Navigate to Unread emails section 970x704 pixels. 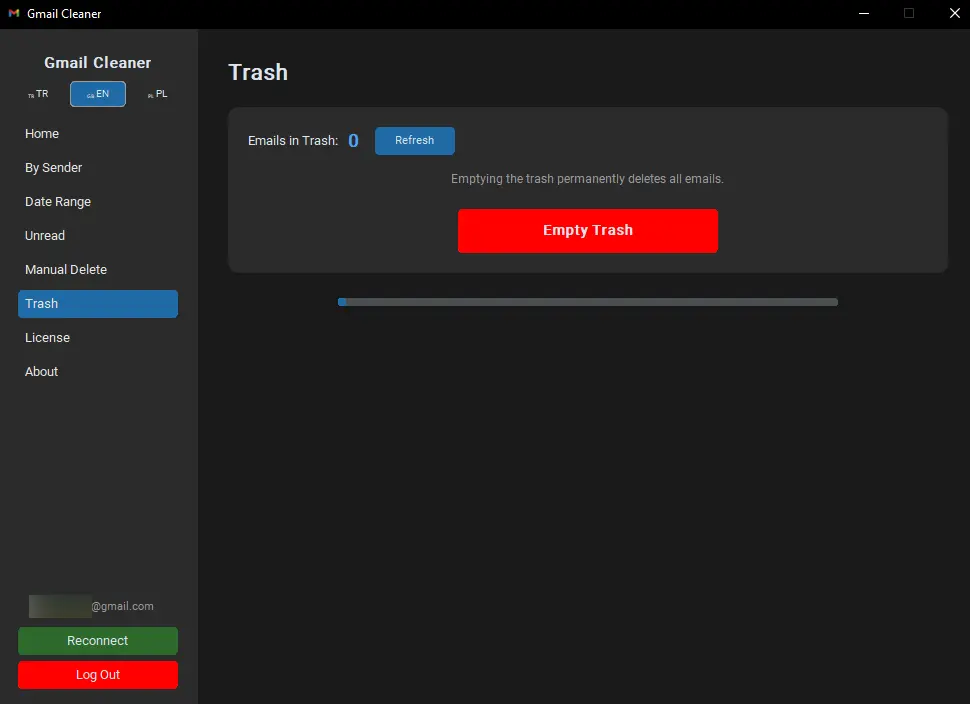[x=98, y=236]
